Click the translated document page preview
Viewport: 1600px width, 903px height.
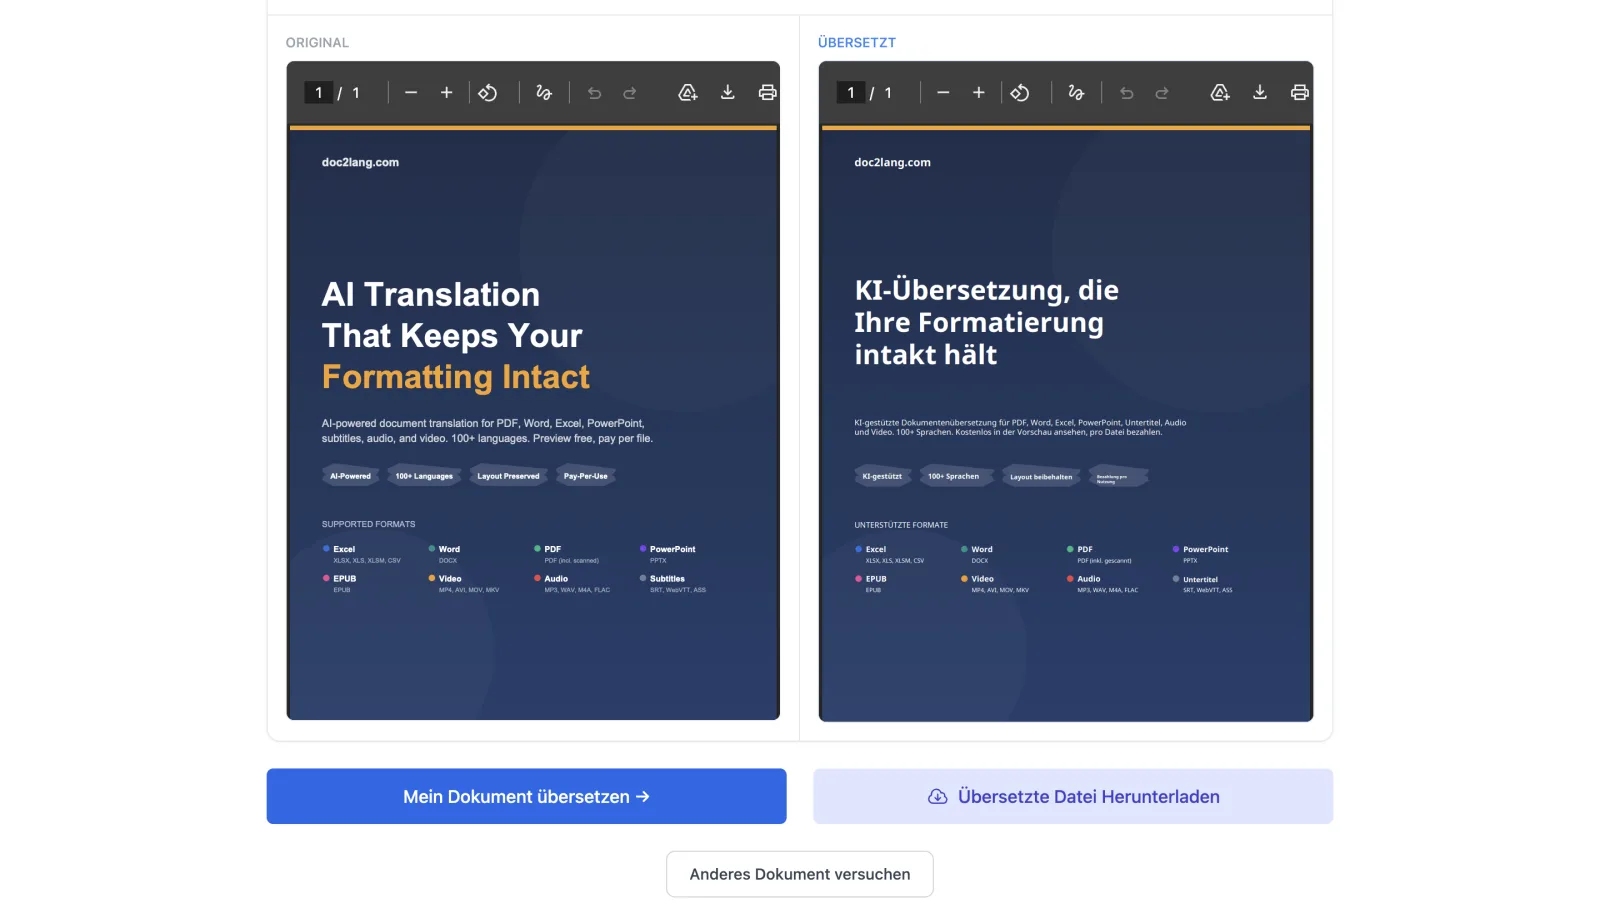pos(1066,423)
